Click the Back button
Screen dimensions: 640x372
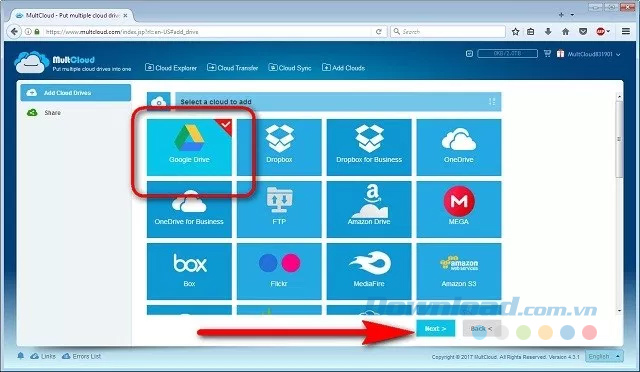click(x=482, y=328)
